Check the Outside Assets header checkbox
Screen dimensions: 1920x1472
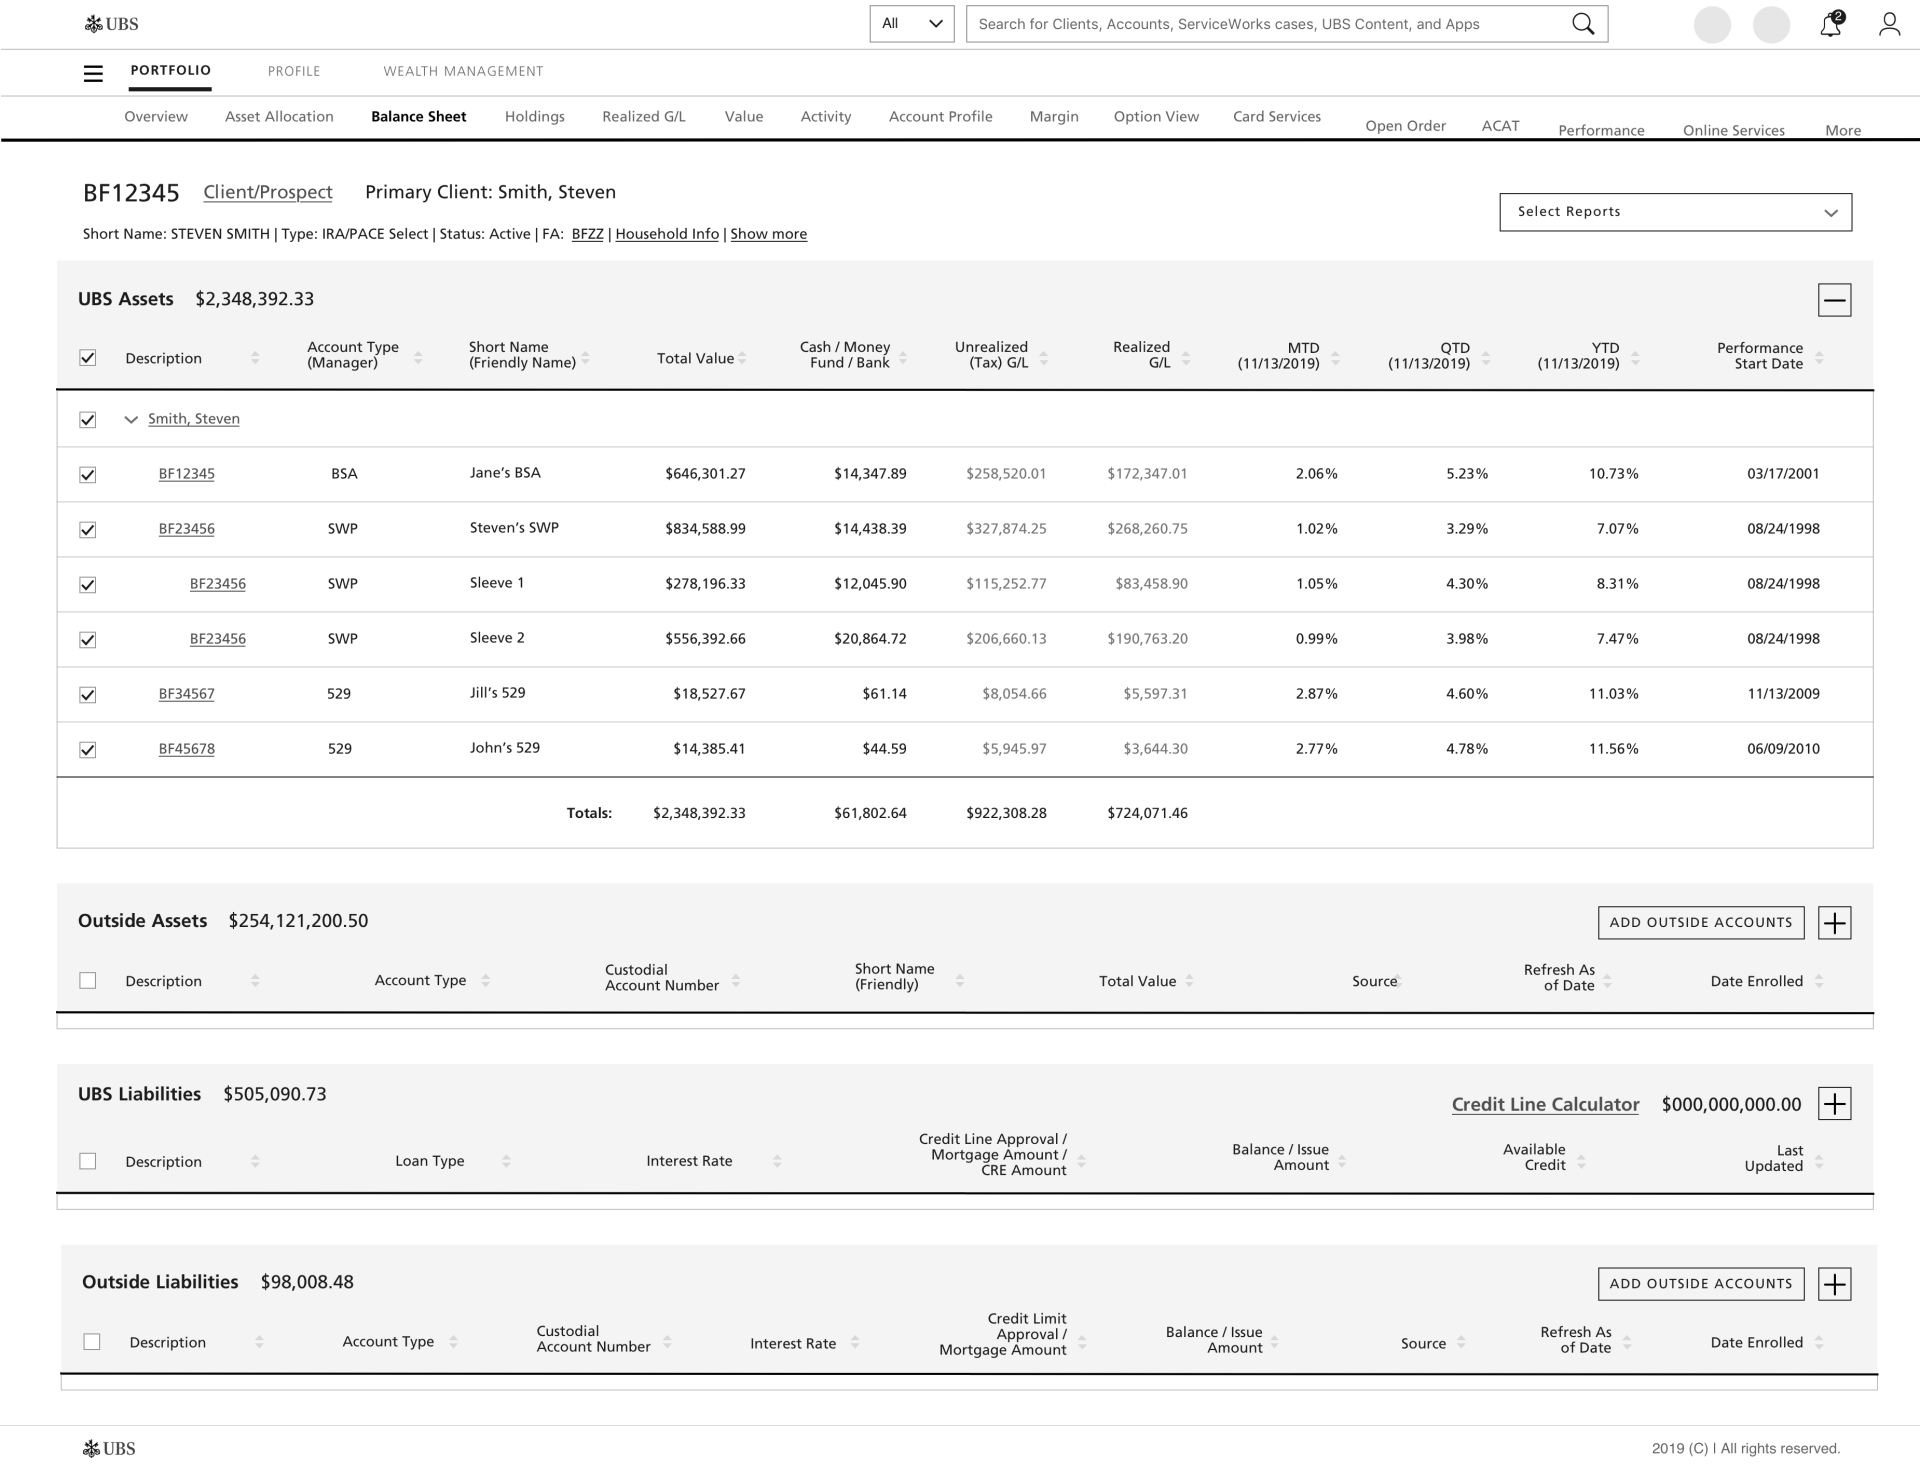88,981
